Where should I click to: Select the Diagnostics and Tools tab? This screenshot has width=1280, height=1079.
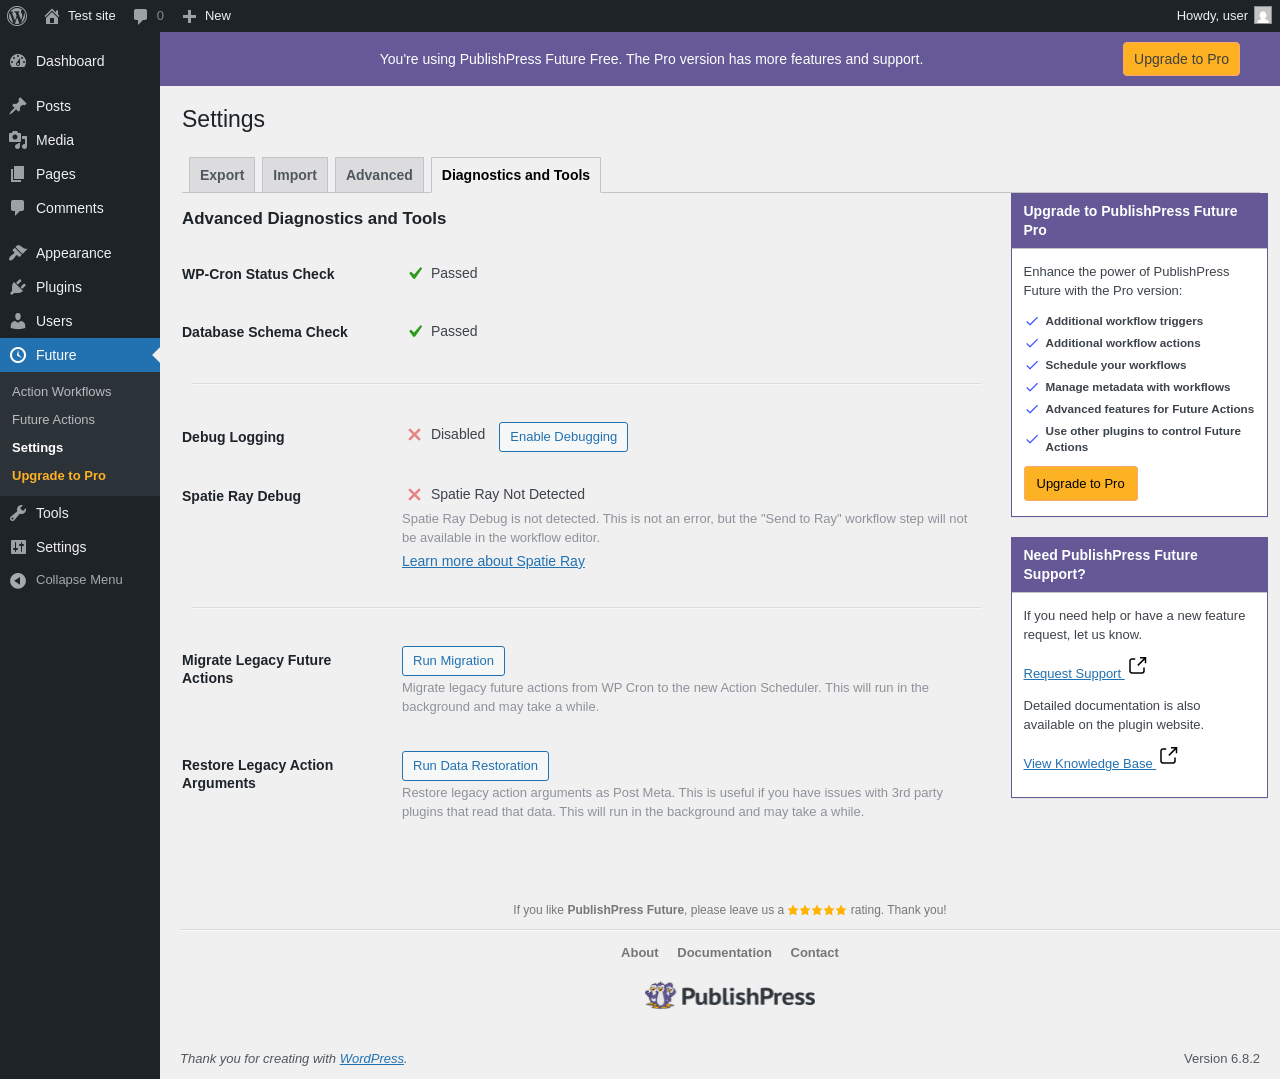click(516, 175)
